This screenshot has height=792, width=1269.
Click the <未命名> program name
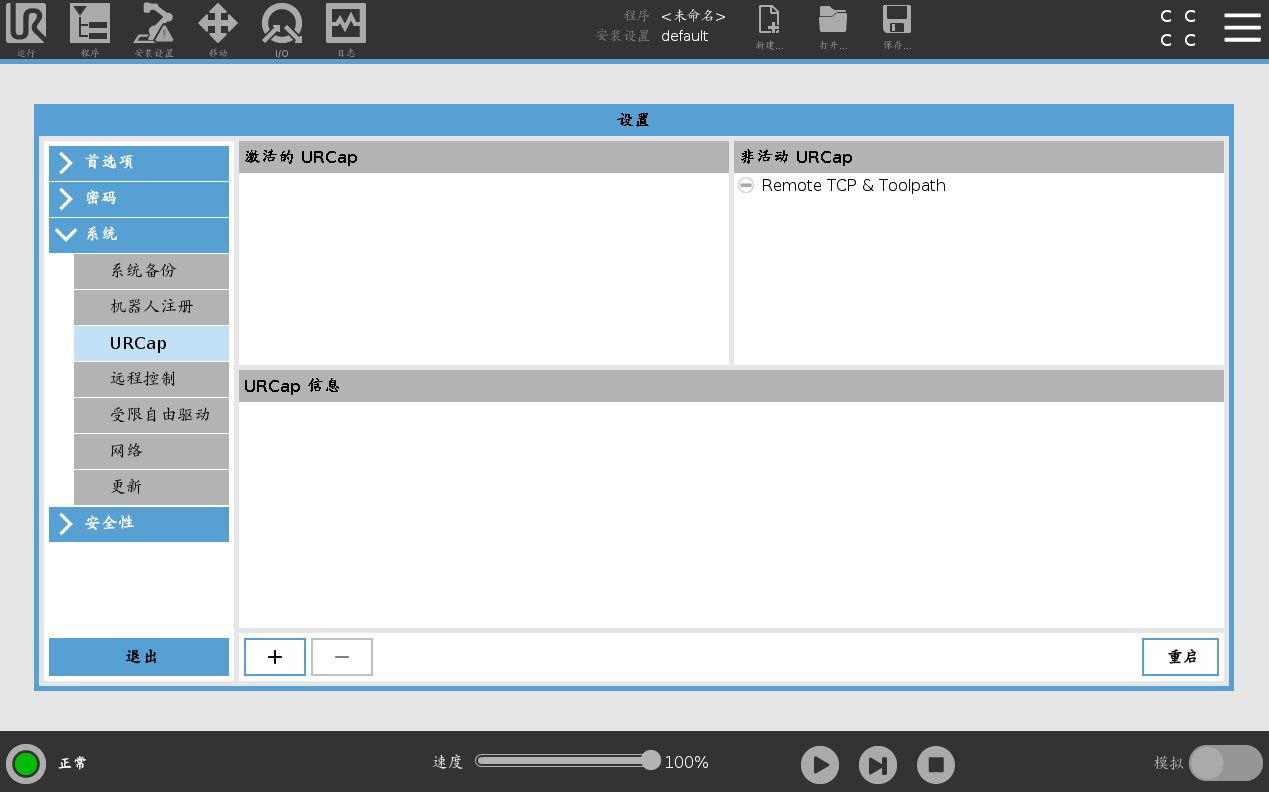[693, 16]
